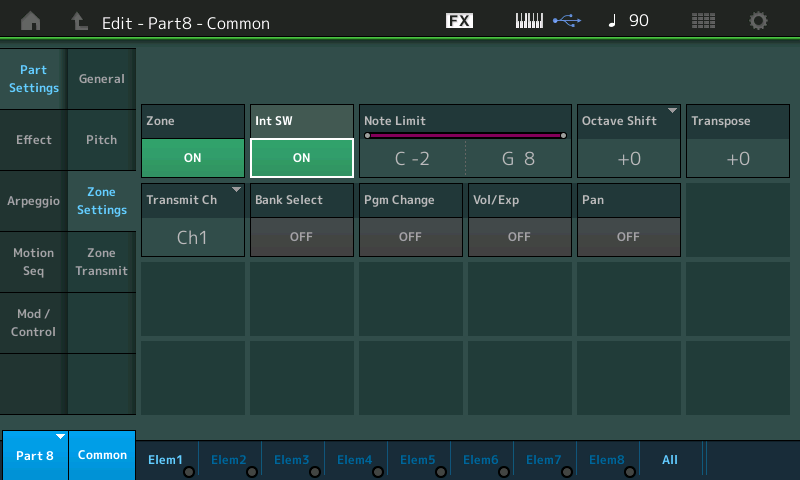Screen dimensions: 800x480
Task: Open the Utility gear settings icon
Action: pos(759,20)
